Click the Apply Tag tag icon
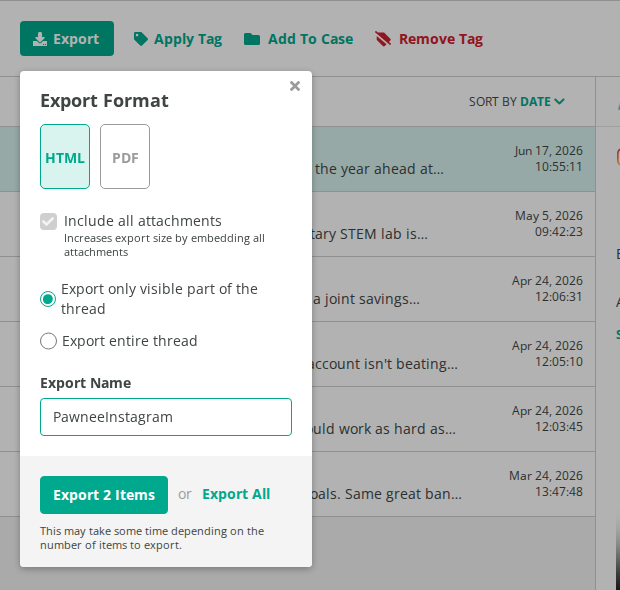This screenshot has width=620, height=590. [x=140, y=39]
